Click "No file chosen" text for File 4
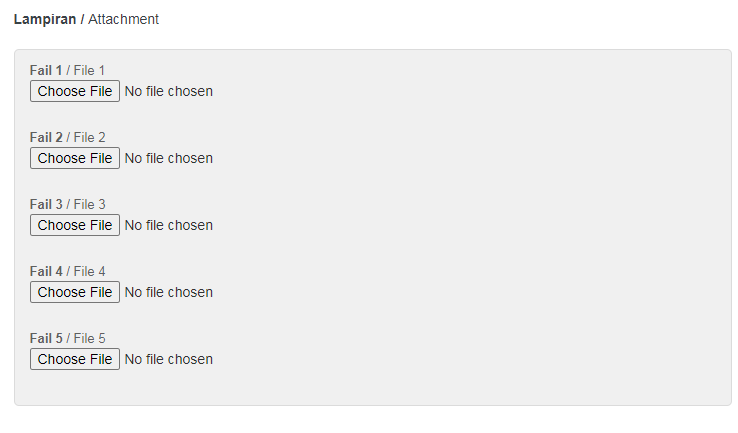Screen dimensions: 738x433 pos(168,292)
